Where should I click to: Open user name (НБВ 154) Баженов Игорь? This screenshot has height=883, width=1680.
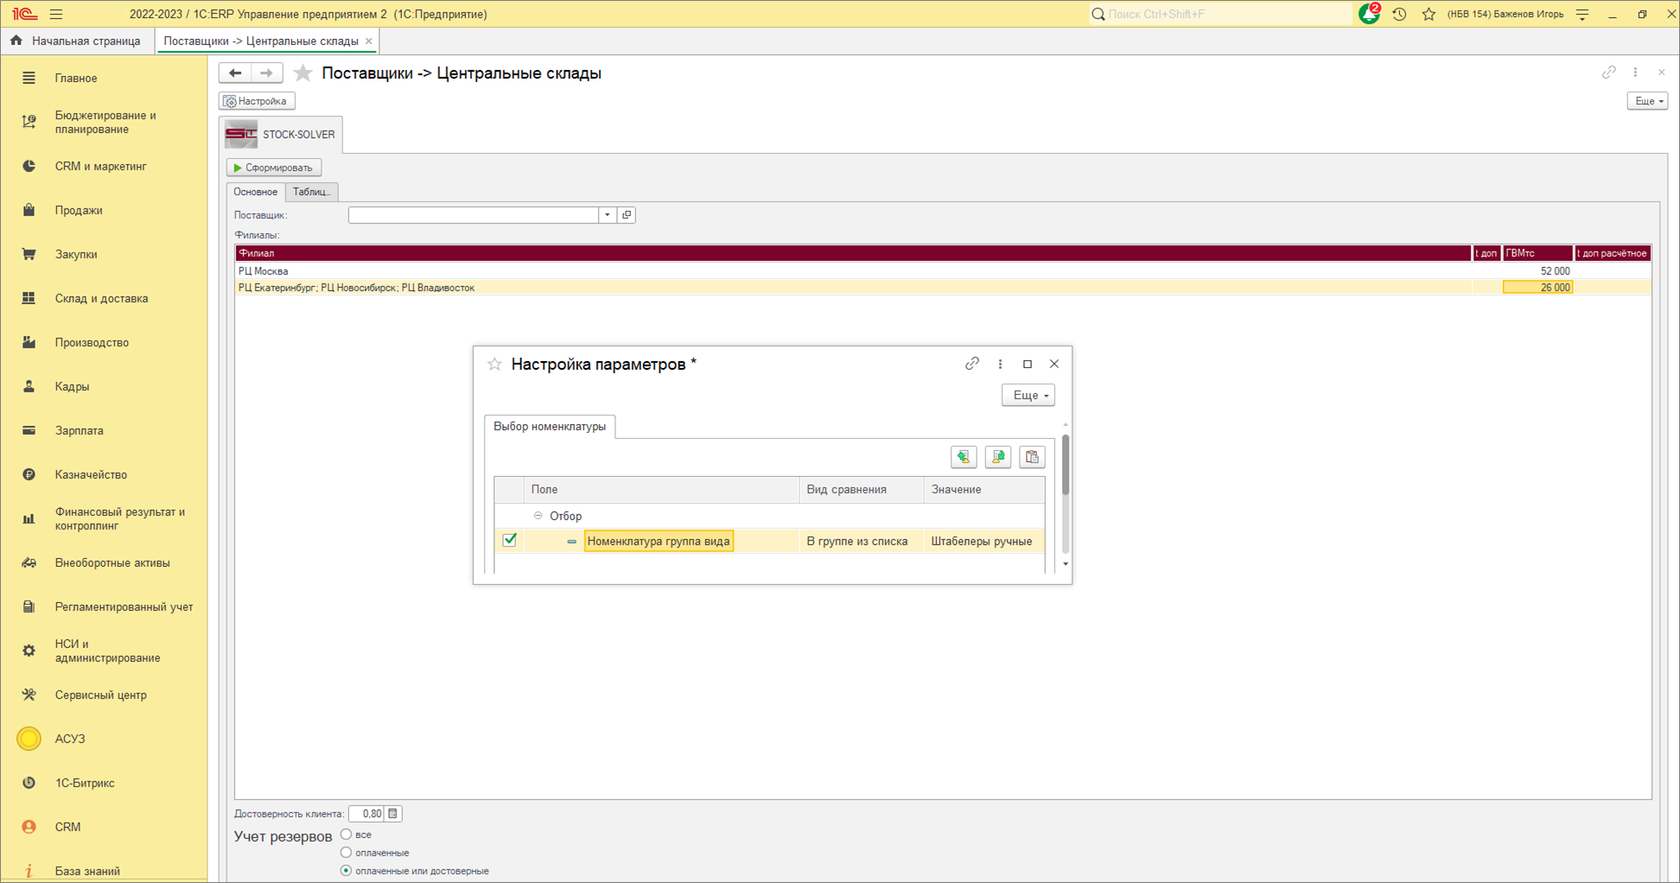coord(1505,14)
